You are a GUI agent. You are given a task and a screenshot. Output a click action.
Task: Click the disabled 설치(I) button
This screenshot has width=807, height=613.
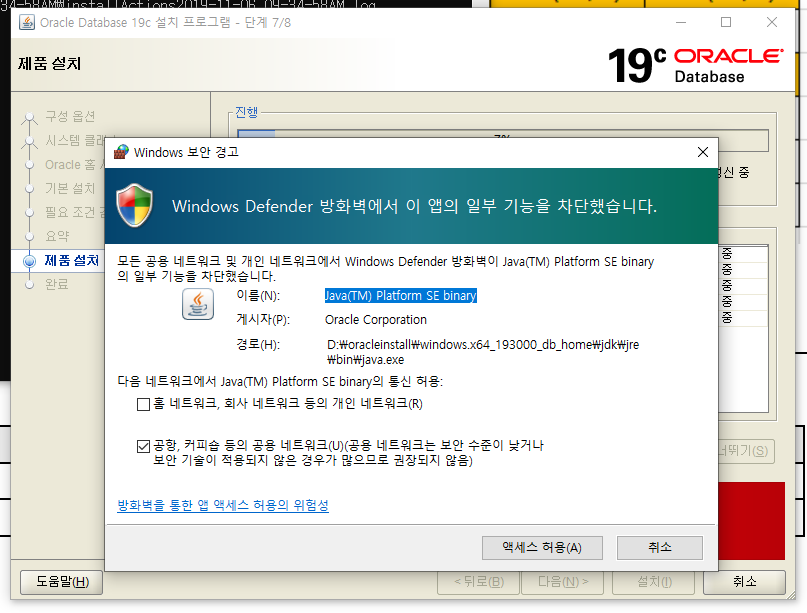pyautogui.click(x=654, y=582)
